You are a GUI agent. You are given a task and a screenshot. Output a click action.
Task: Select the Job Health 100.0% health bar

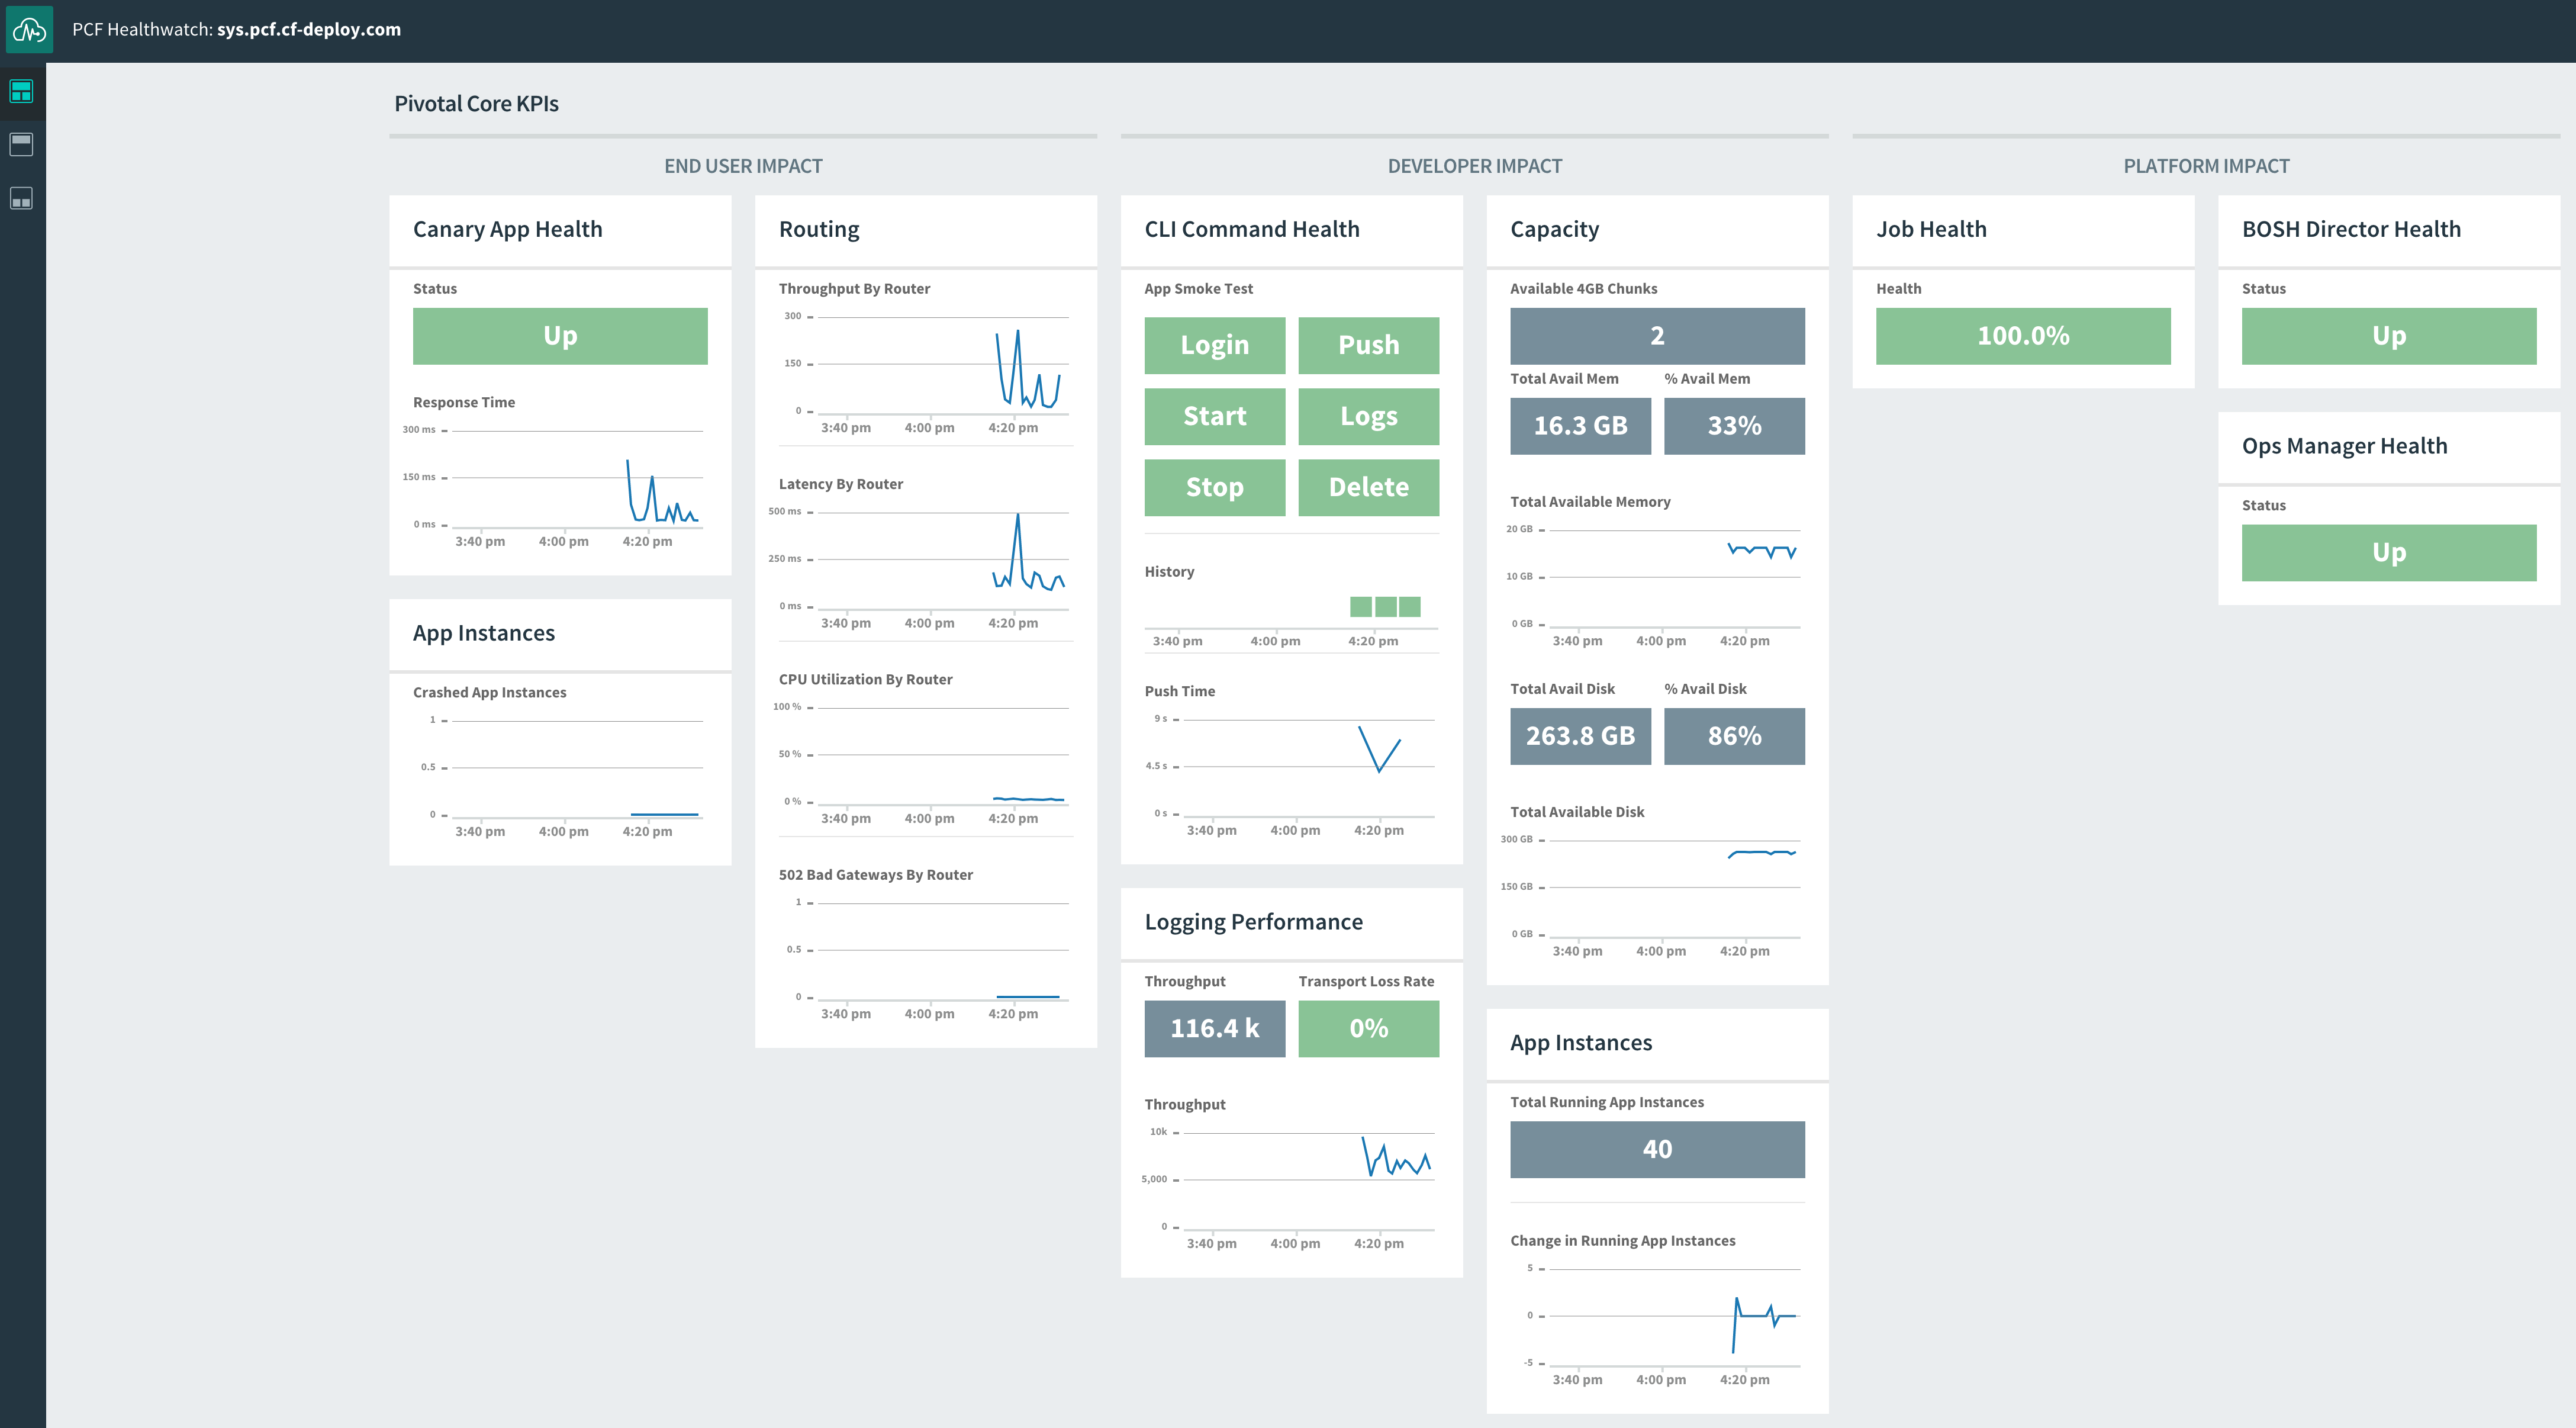tap(2023, 336)
